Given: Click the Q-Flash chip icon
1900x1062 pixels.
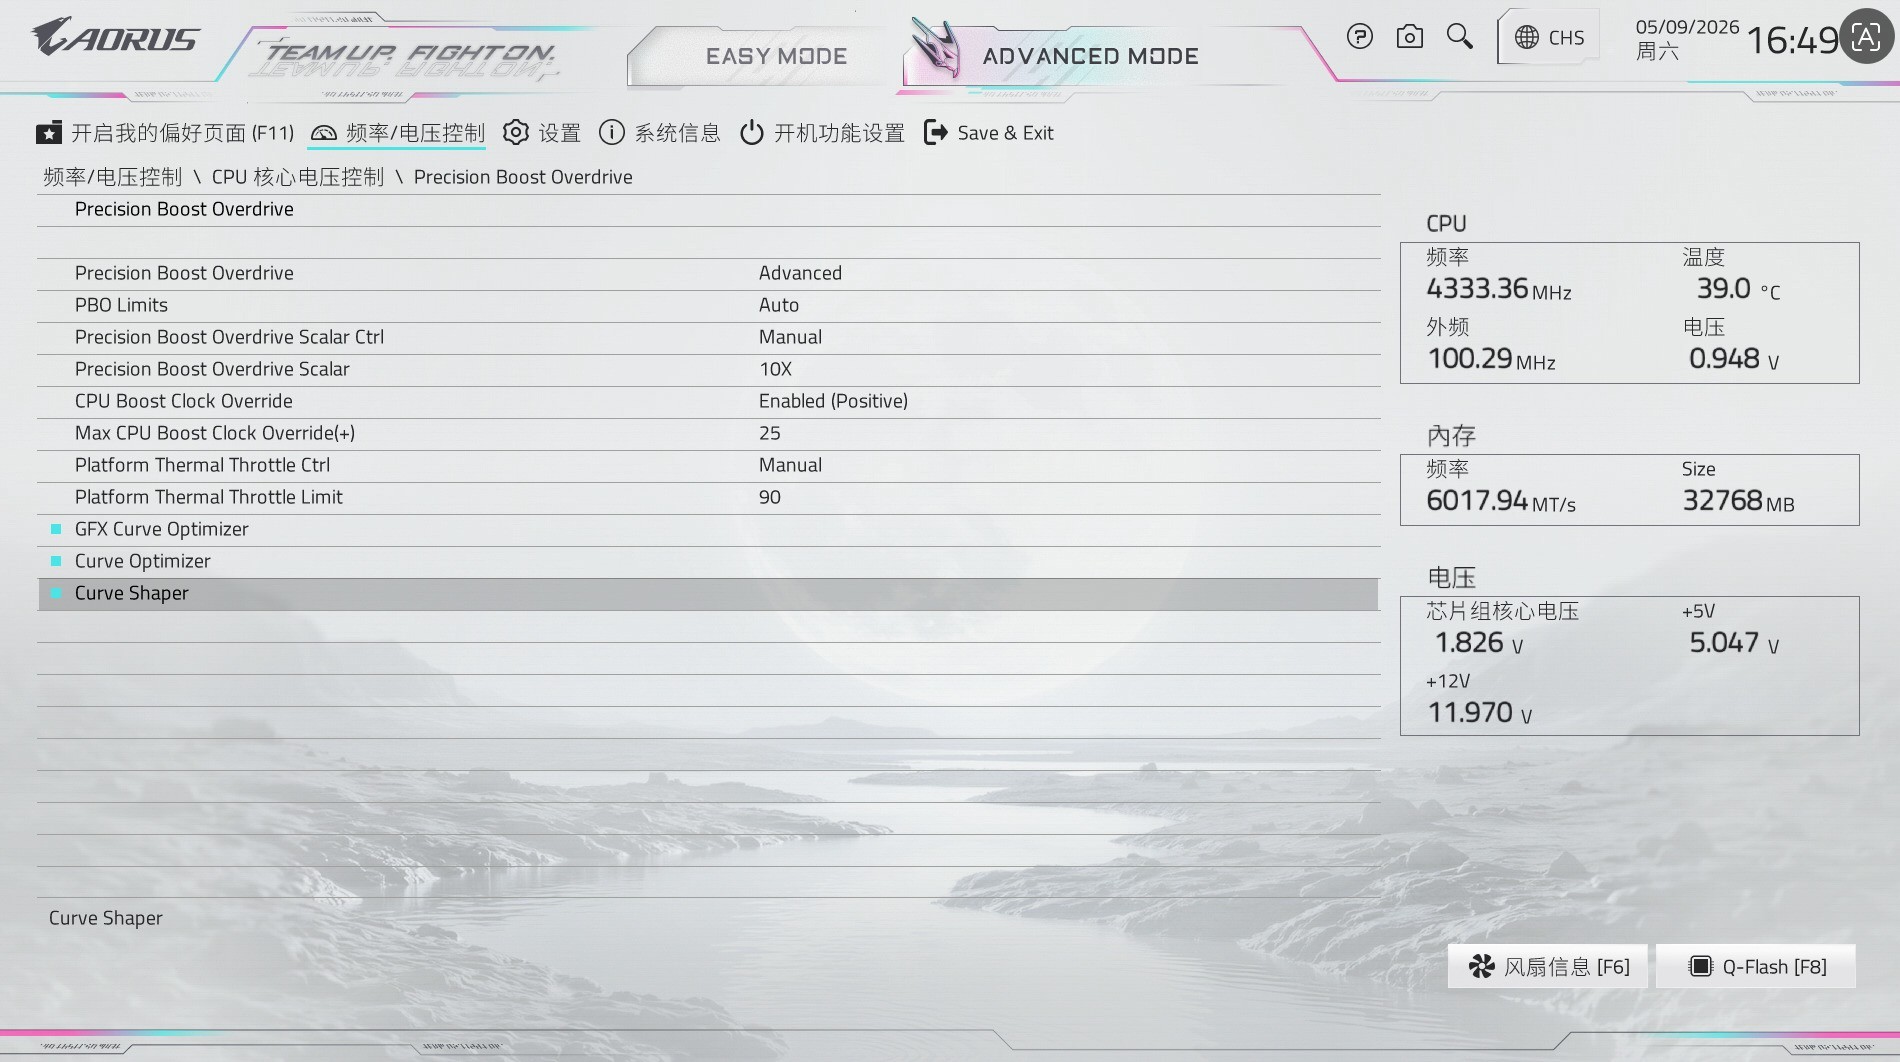Looking at the screenshot, I should (1700, 966).
